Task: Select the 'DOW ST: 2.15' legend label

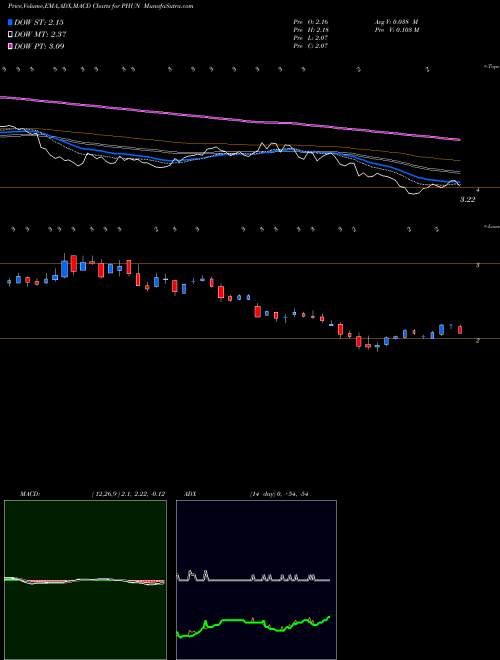Action: point(39,22)
